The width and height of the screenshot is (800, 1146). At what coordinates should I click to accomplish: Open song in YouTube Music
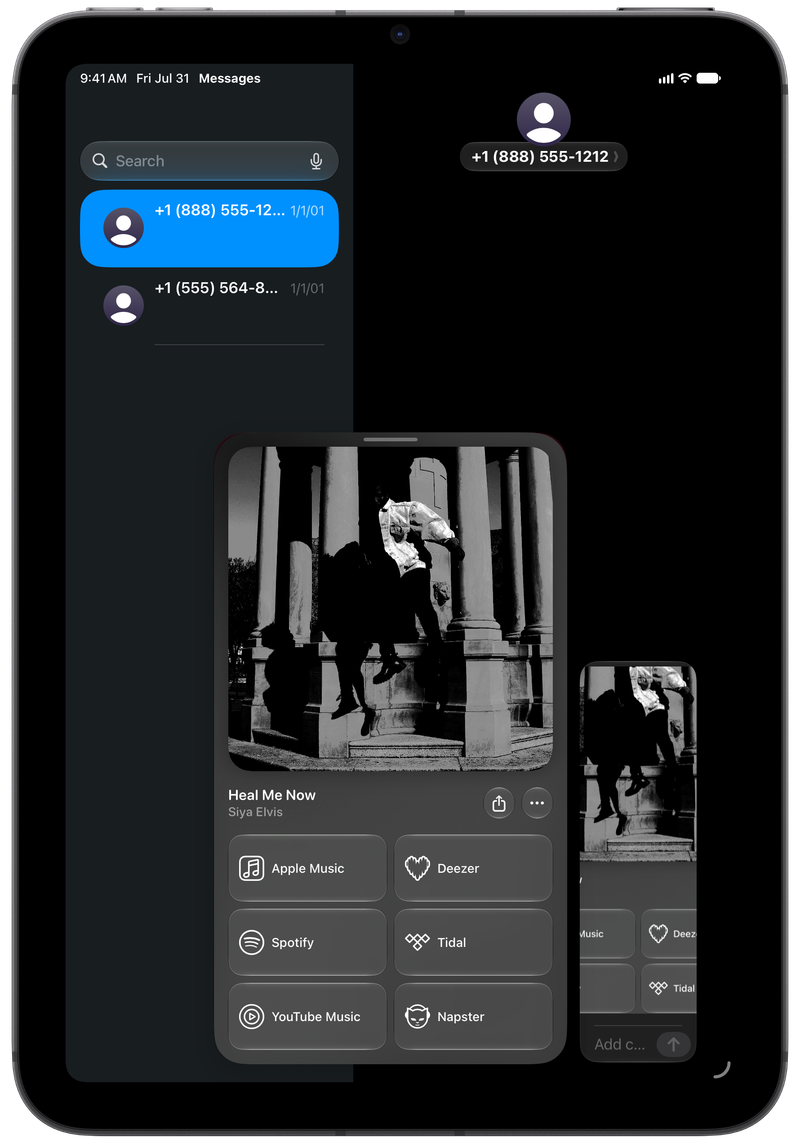(308, 1017)
